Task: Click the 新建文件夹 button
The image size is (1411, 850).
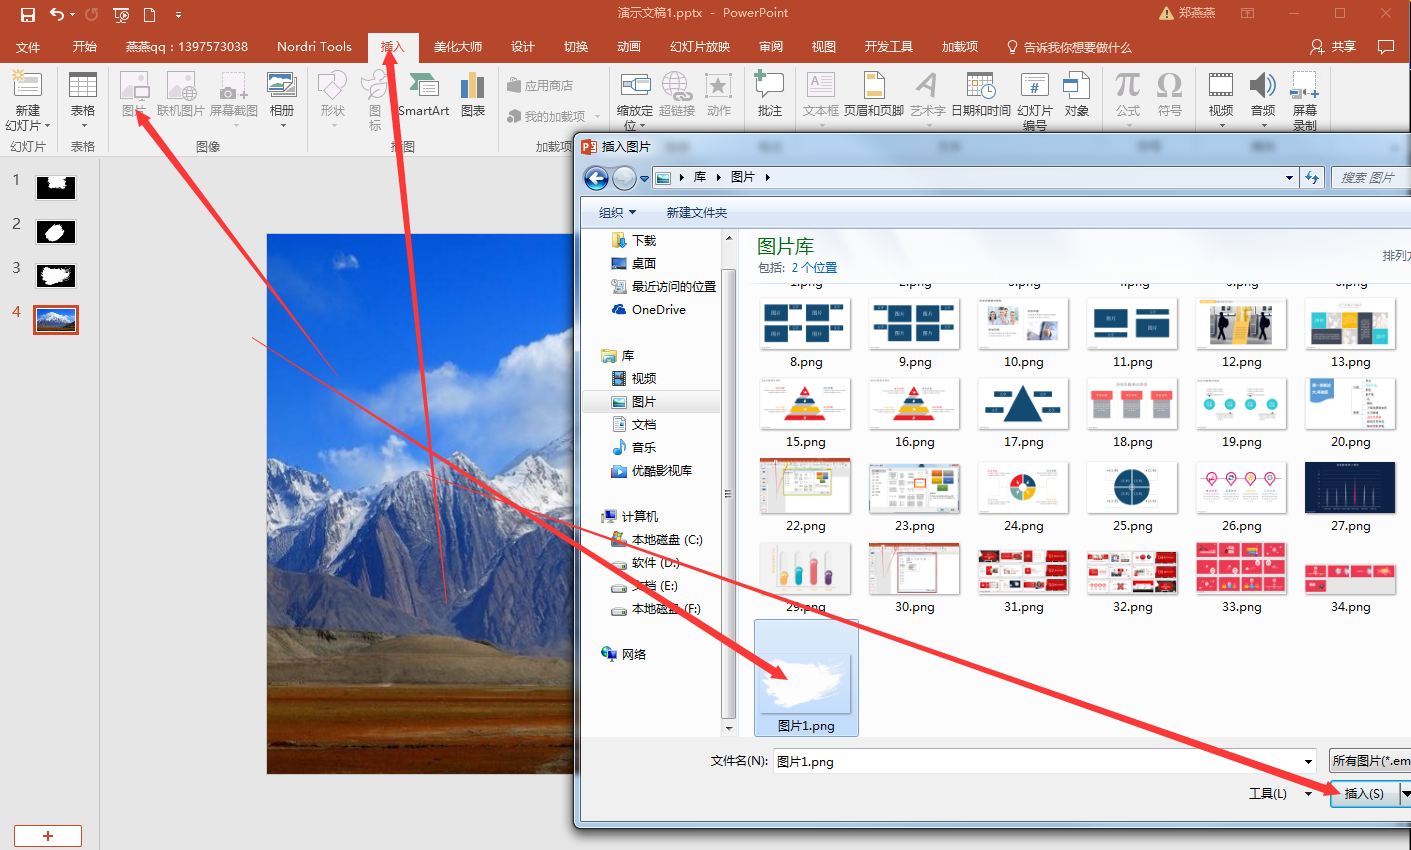Action: (x=697, y=213)
